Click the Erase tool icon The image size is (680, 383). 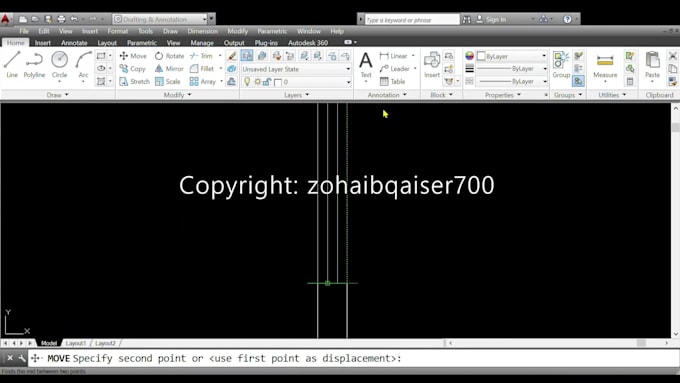pyautogui.click(x=232, y=56)
